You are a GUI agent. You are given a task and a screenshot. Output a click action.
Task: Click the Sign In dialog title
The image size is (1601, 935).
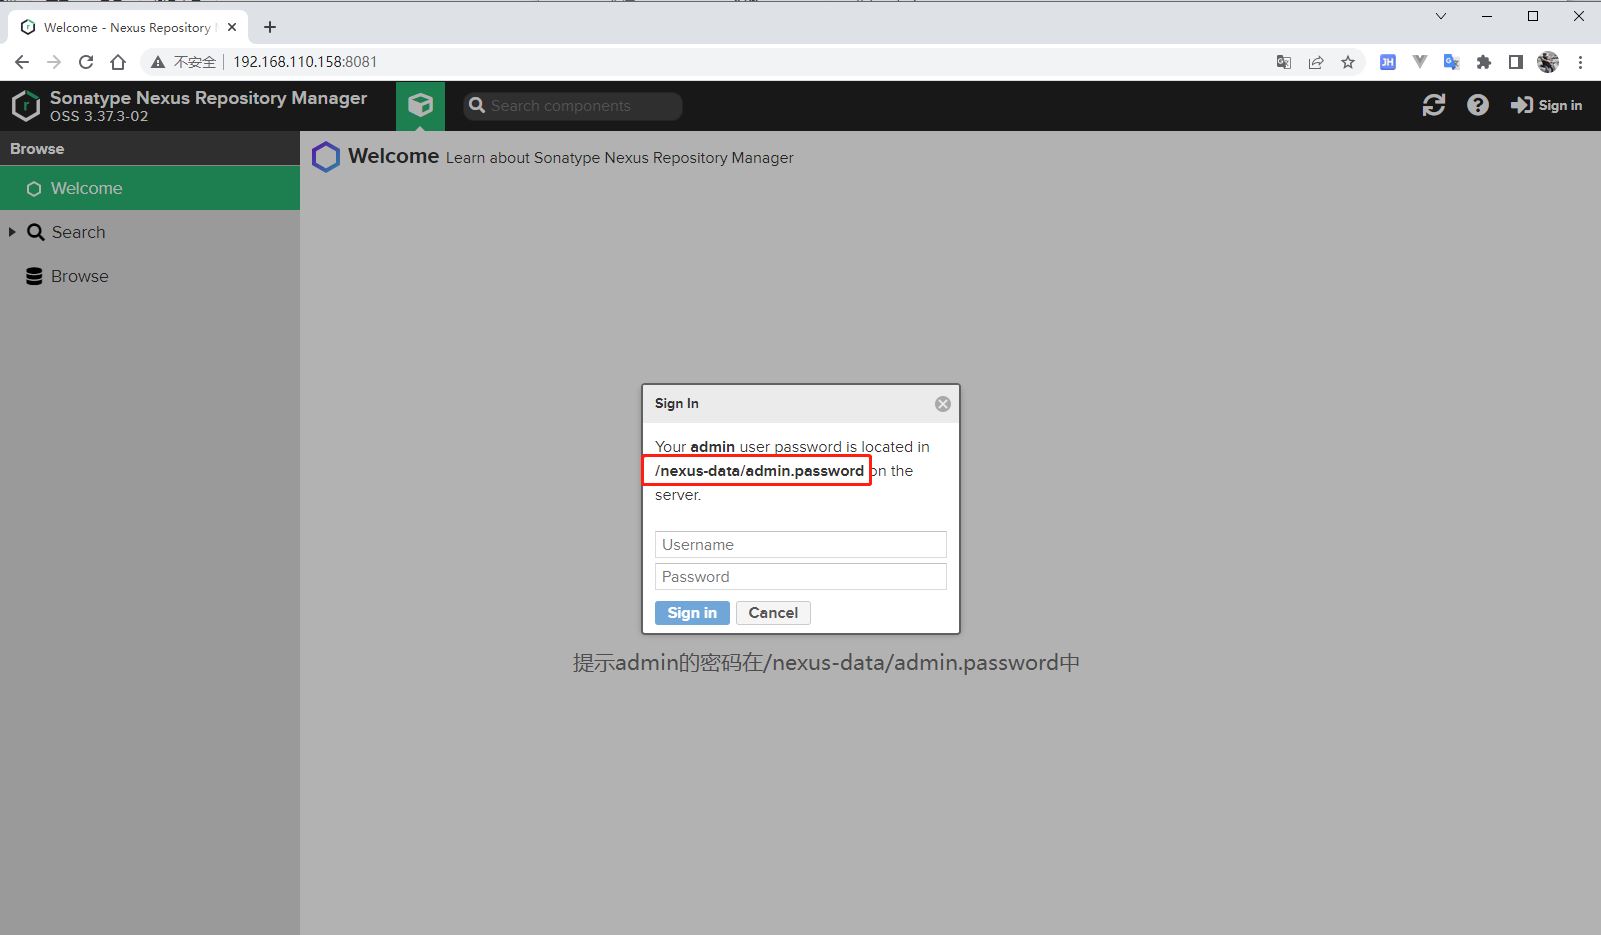(677, 404)
